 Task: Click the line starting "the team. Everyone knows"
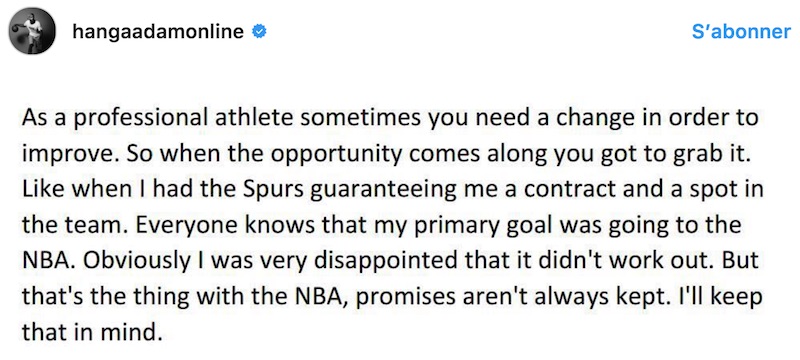point(381,225)
